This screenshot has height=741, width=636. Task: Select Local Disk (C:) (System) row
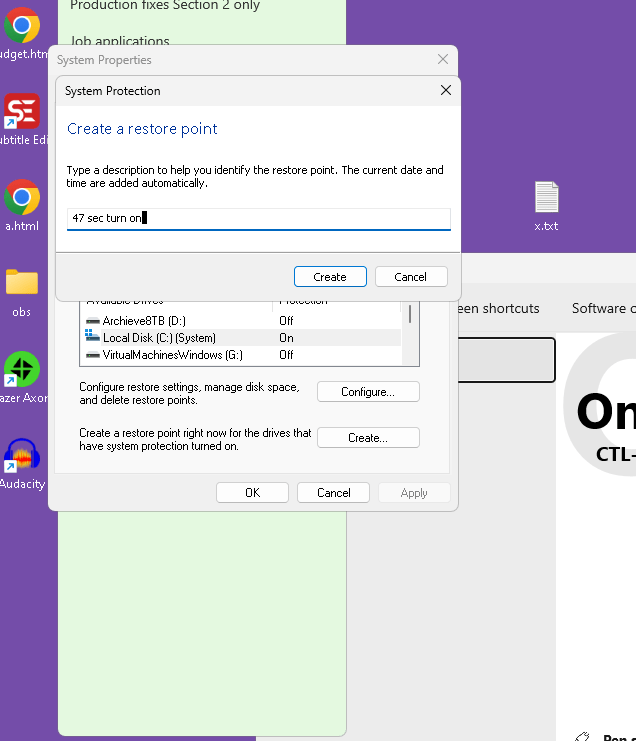coord(242,338)
